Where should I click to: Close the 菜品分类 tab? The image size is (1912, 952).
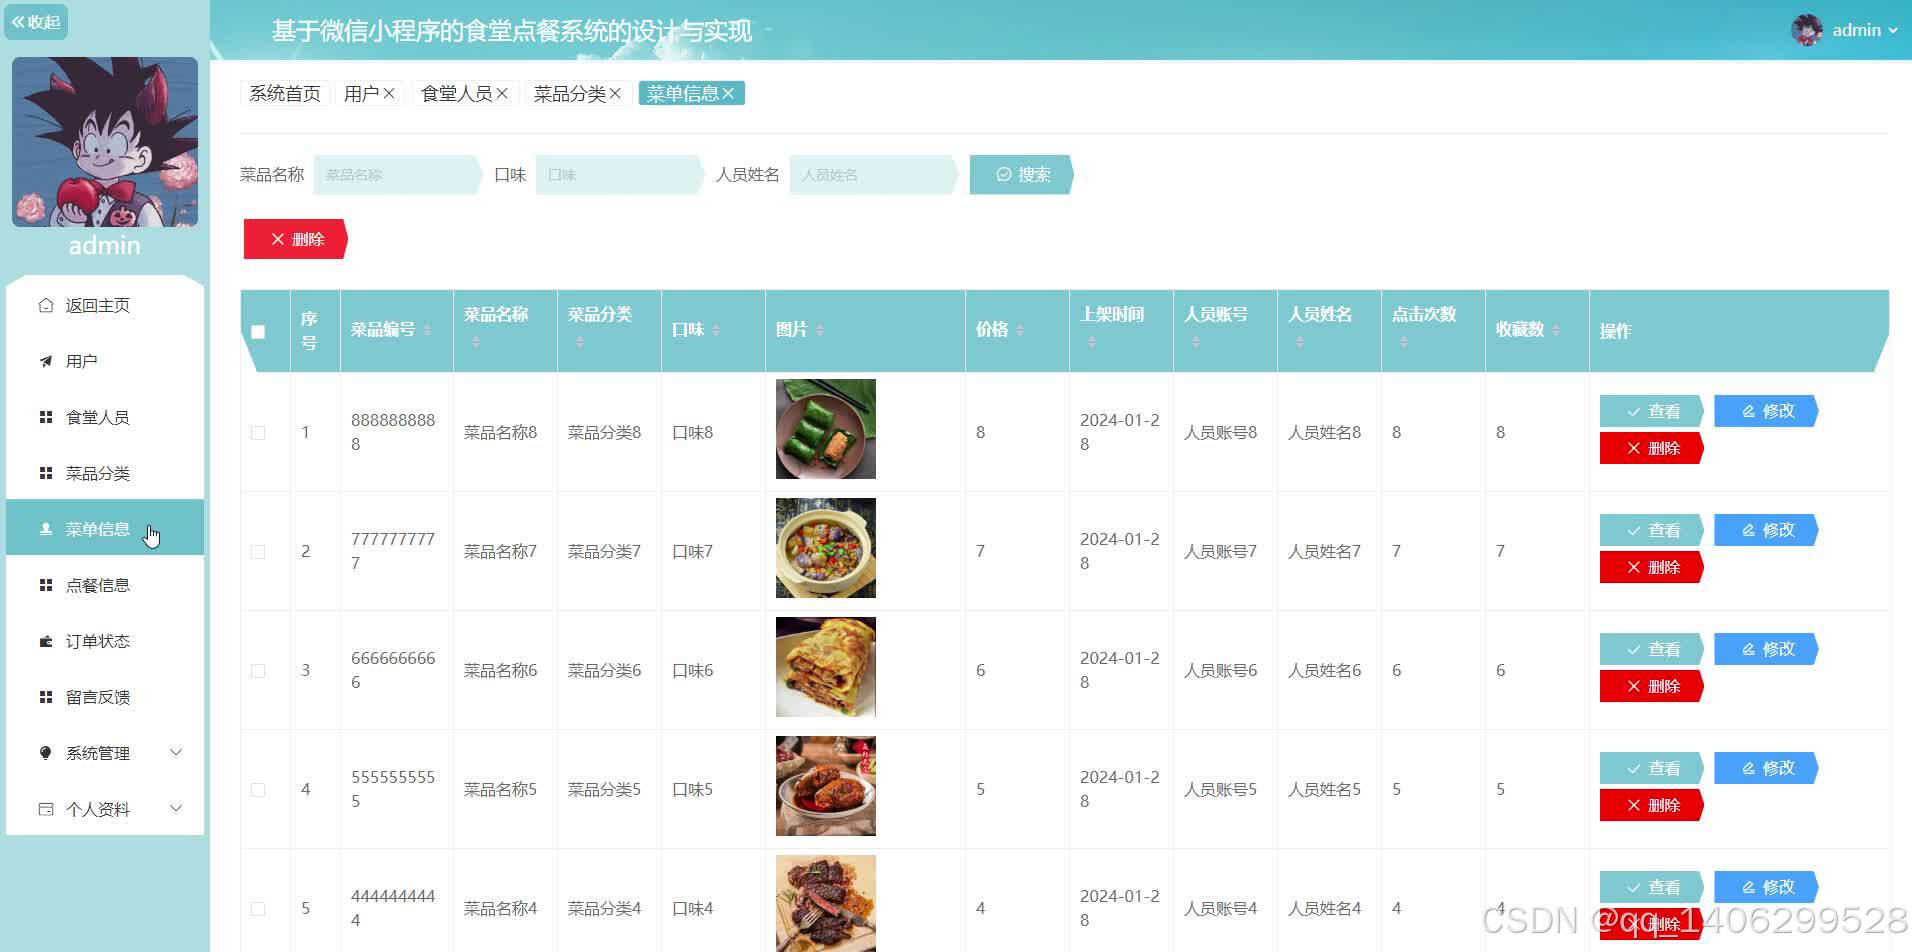tap(615, 93)
